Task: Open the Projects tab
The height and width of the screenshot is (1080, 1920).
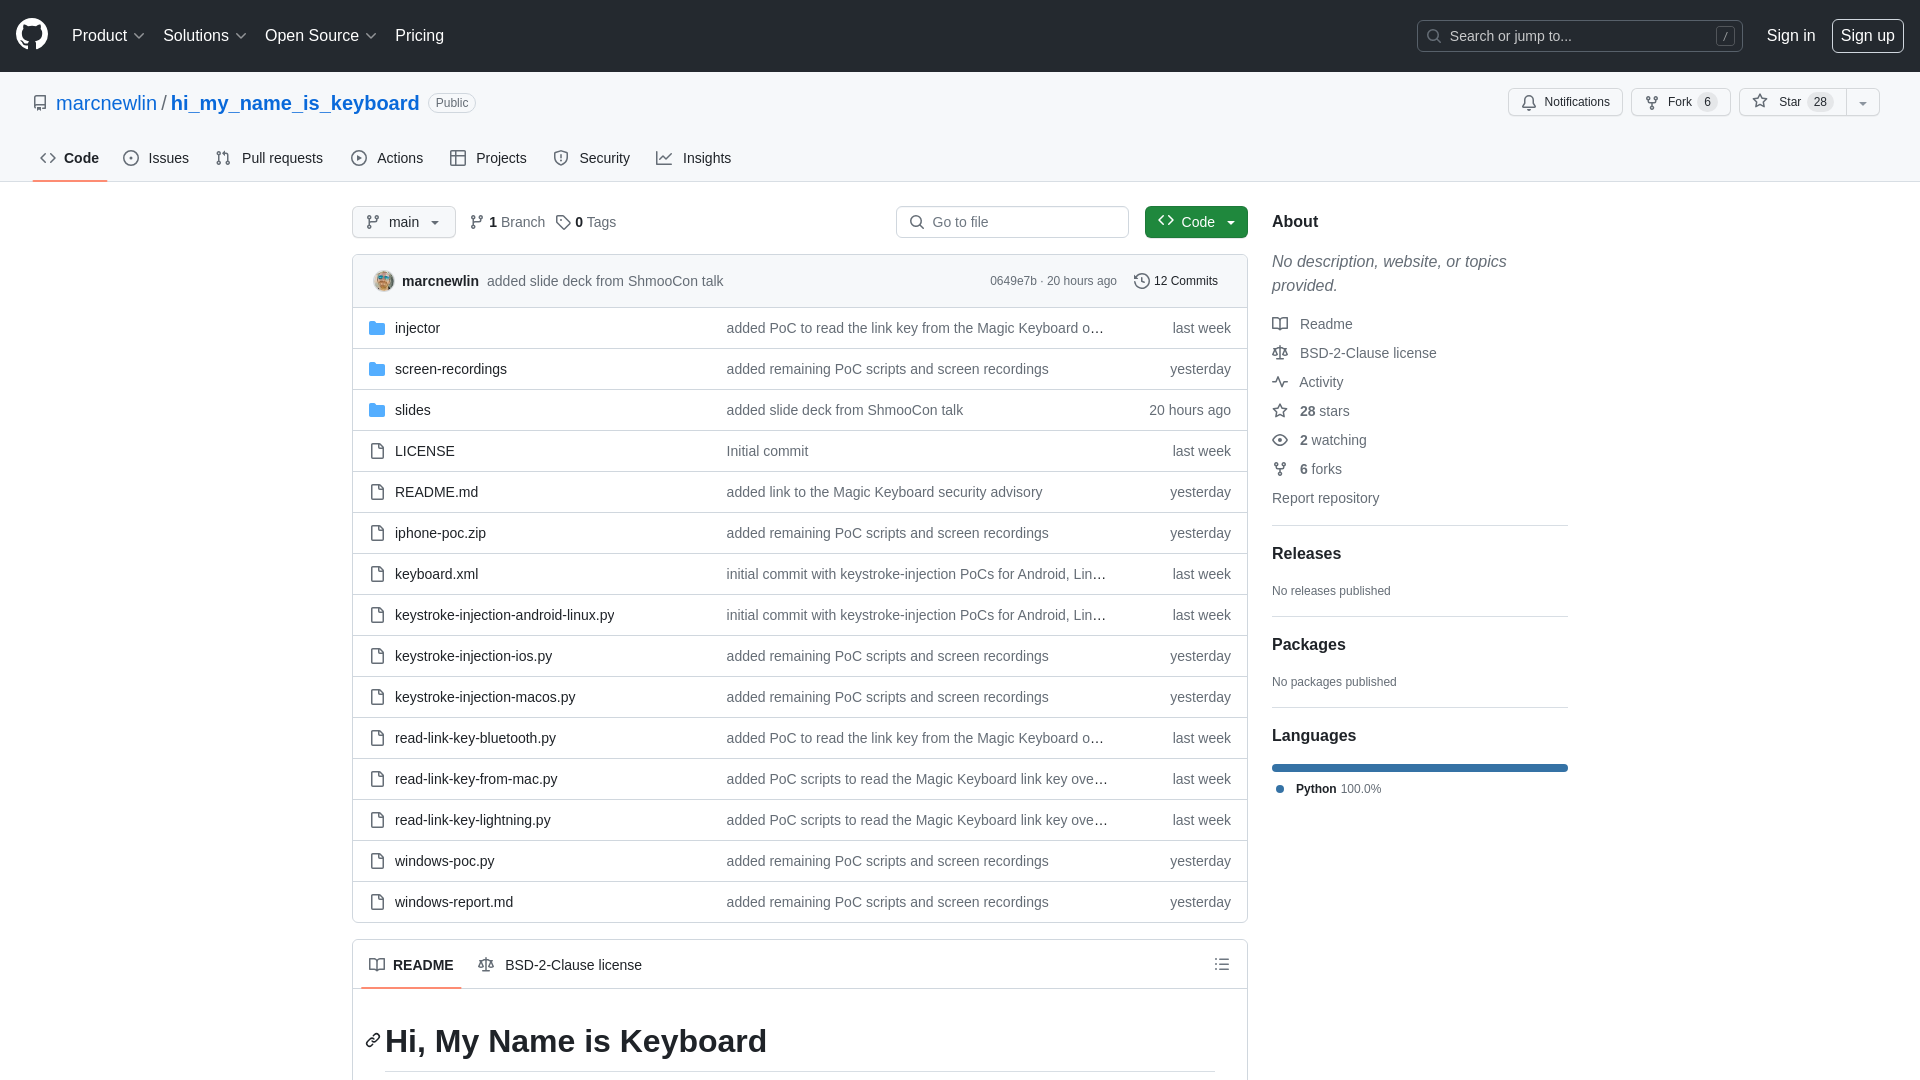Action: (x=488, y=158)
